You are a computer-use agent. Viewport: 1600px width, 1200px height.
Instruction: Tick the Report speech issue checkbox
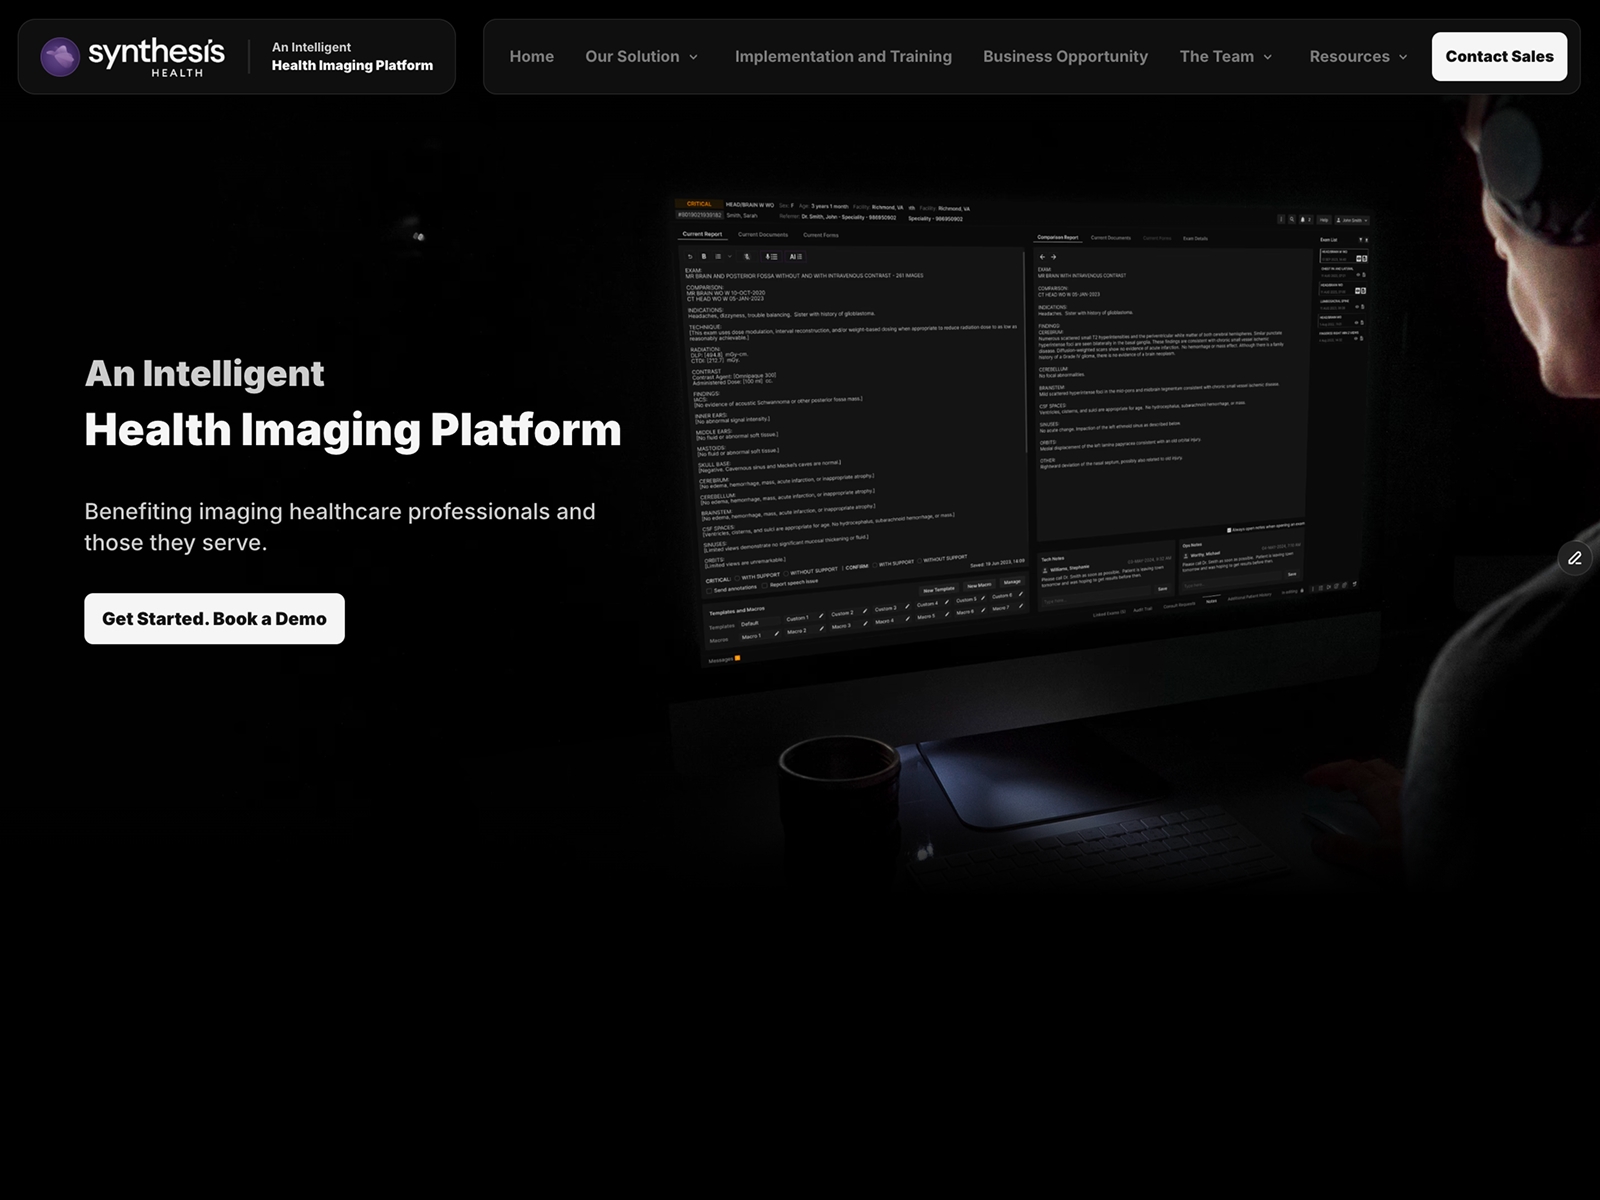765,585
